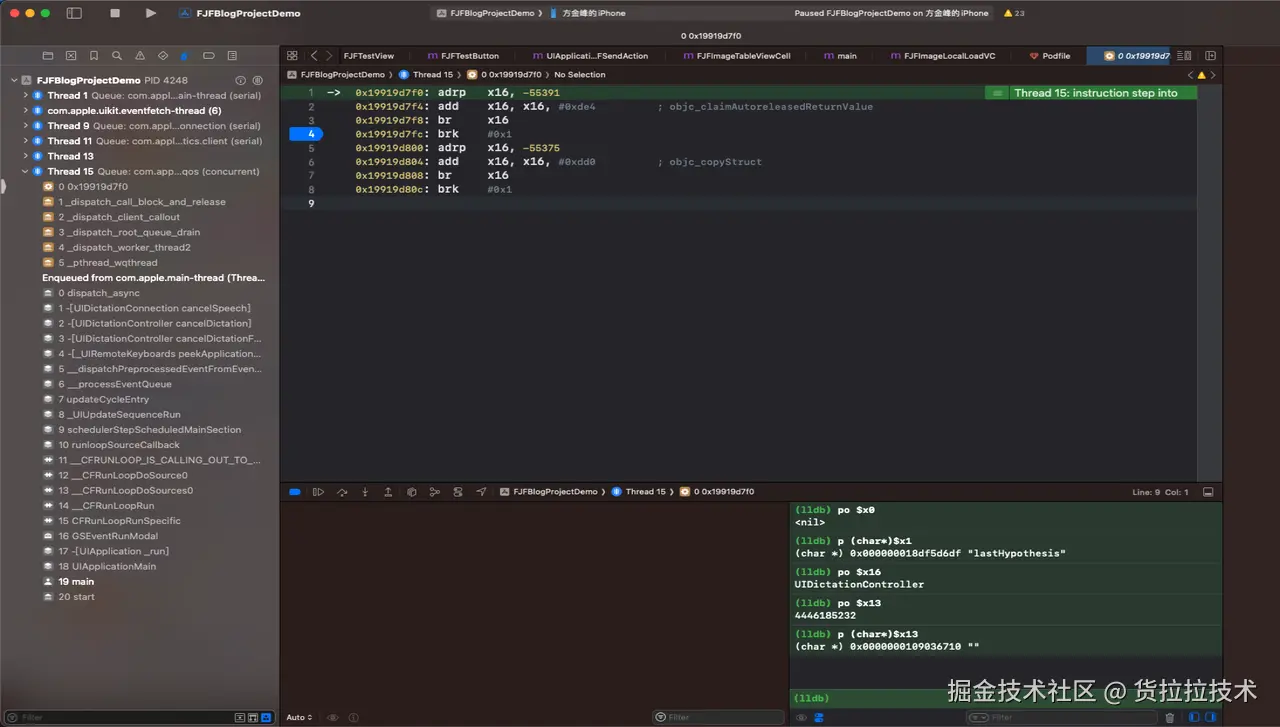Viewport: 1280px width, 727px height.
Task: Collapse the FJFBlogProjectDemo process tree
Action: point(14,80)
